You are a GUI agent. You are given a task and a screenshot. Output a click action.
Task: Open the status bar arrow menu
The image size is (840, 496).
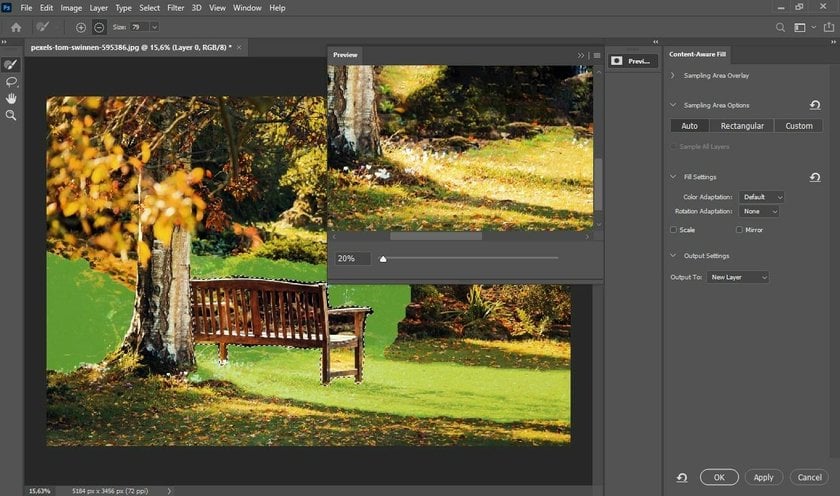pyautogui.click(x=169, y=491)
